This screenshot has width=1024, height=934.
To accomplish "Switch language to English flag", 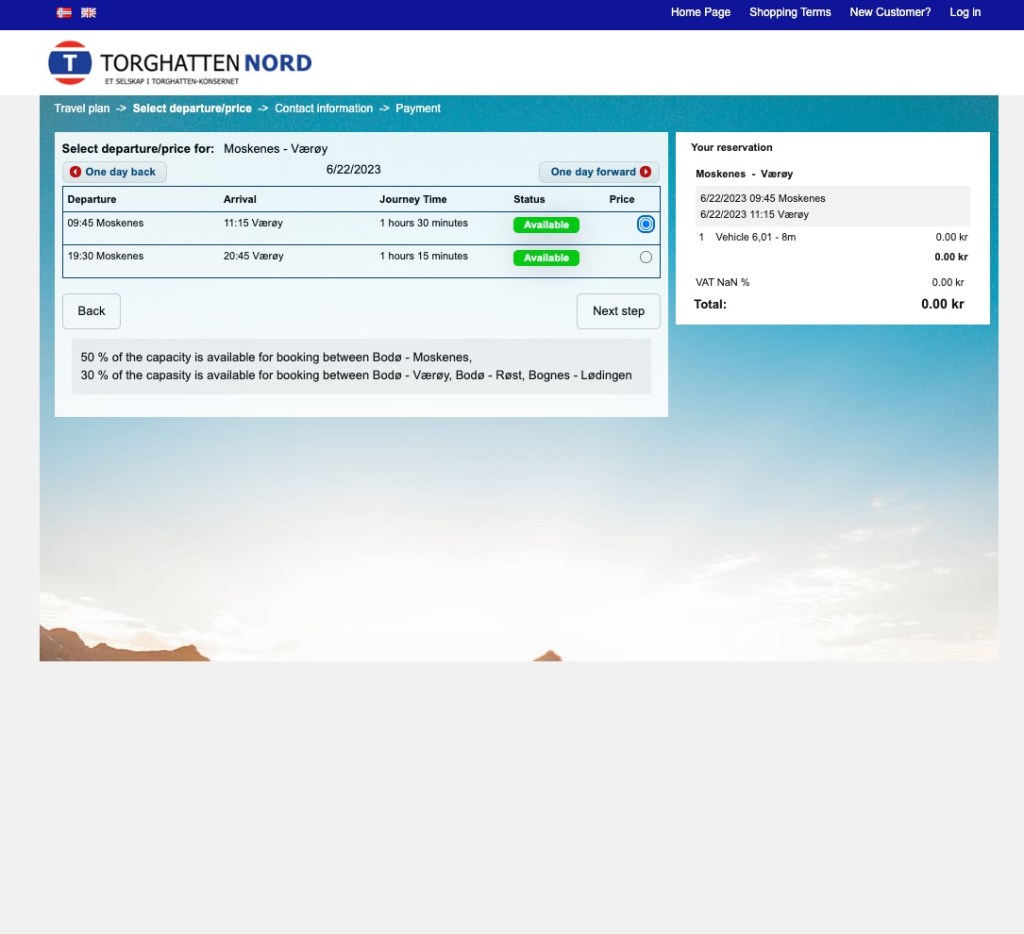I will point(89,13).
